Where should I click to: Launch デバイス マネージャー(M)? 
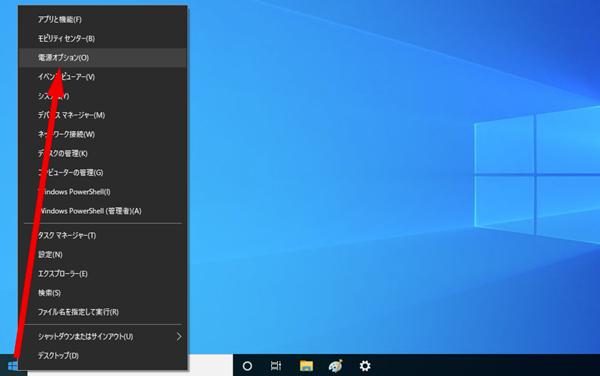103,115
